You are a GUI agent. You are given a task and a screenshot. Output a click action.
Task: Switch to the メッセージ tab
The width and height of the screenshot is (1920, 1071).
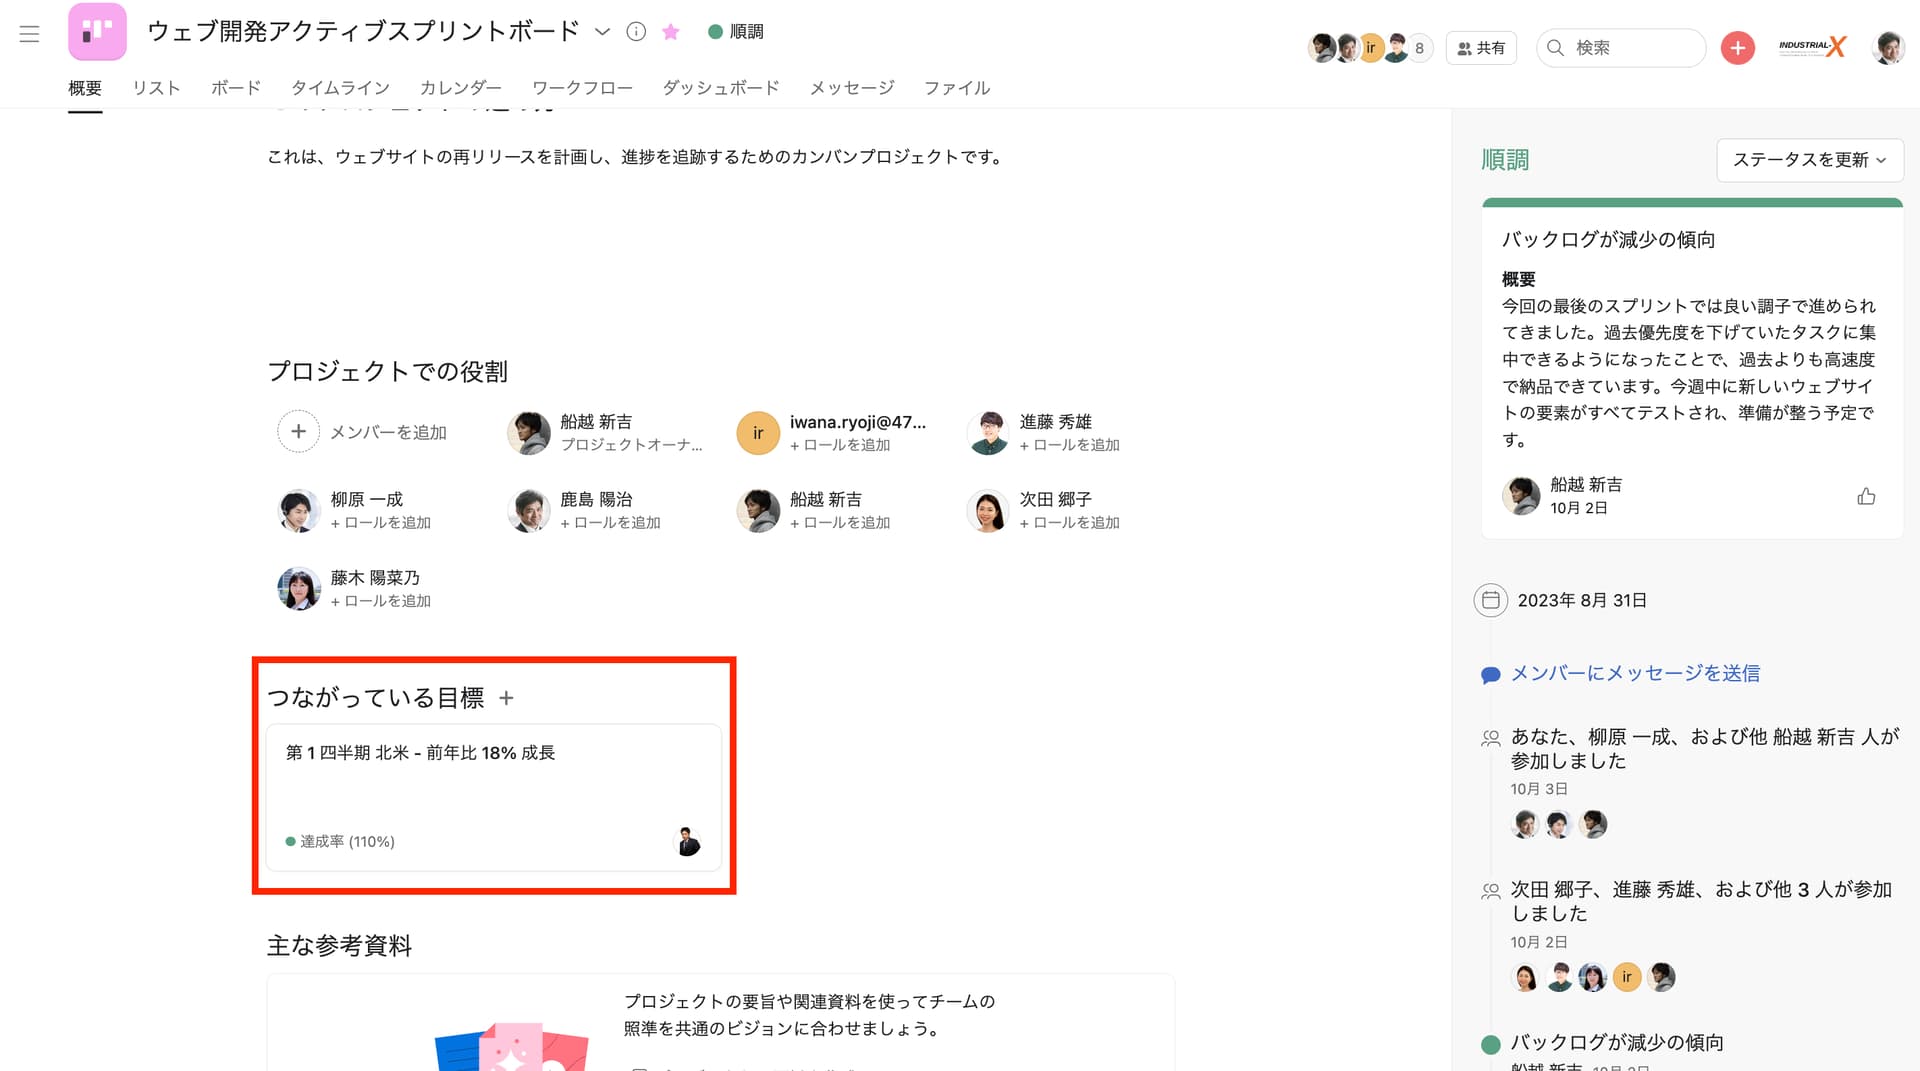click(x=852, y=88)
